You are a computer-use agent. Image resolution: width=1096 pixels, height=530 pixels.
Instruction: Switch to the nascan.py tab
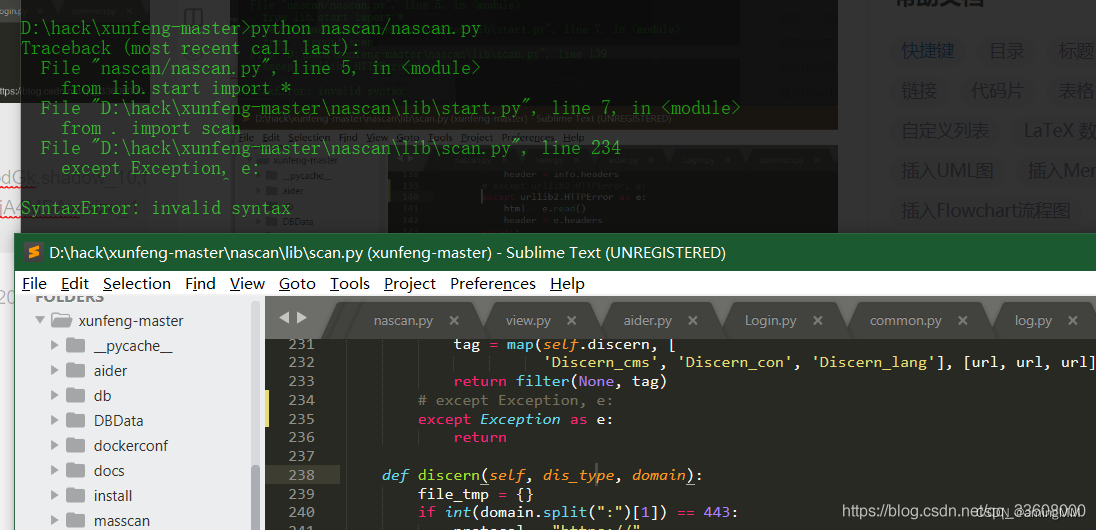point(403,321)
